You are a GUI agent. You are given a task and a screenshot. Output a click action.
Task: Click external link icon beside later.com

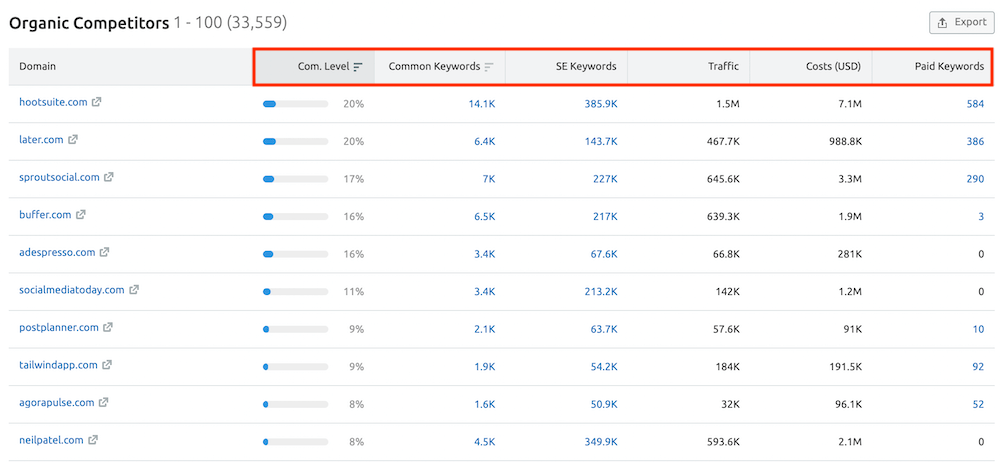tap(73, 140)
